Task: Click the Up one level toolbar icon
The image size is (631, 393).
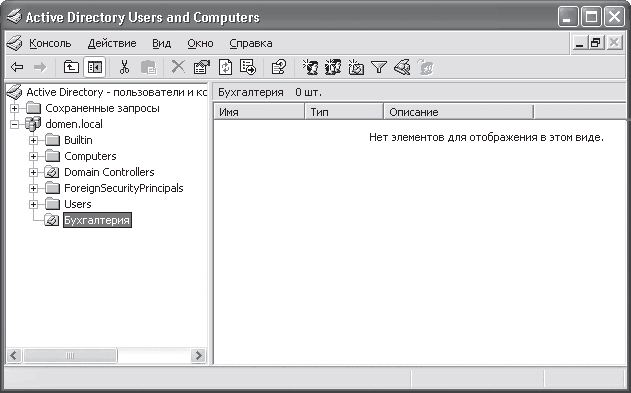Action: [x=71, y=67]
